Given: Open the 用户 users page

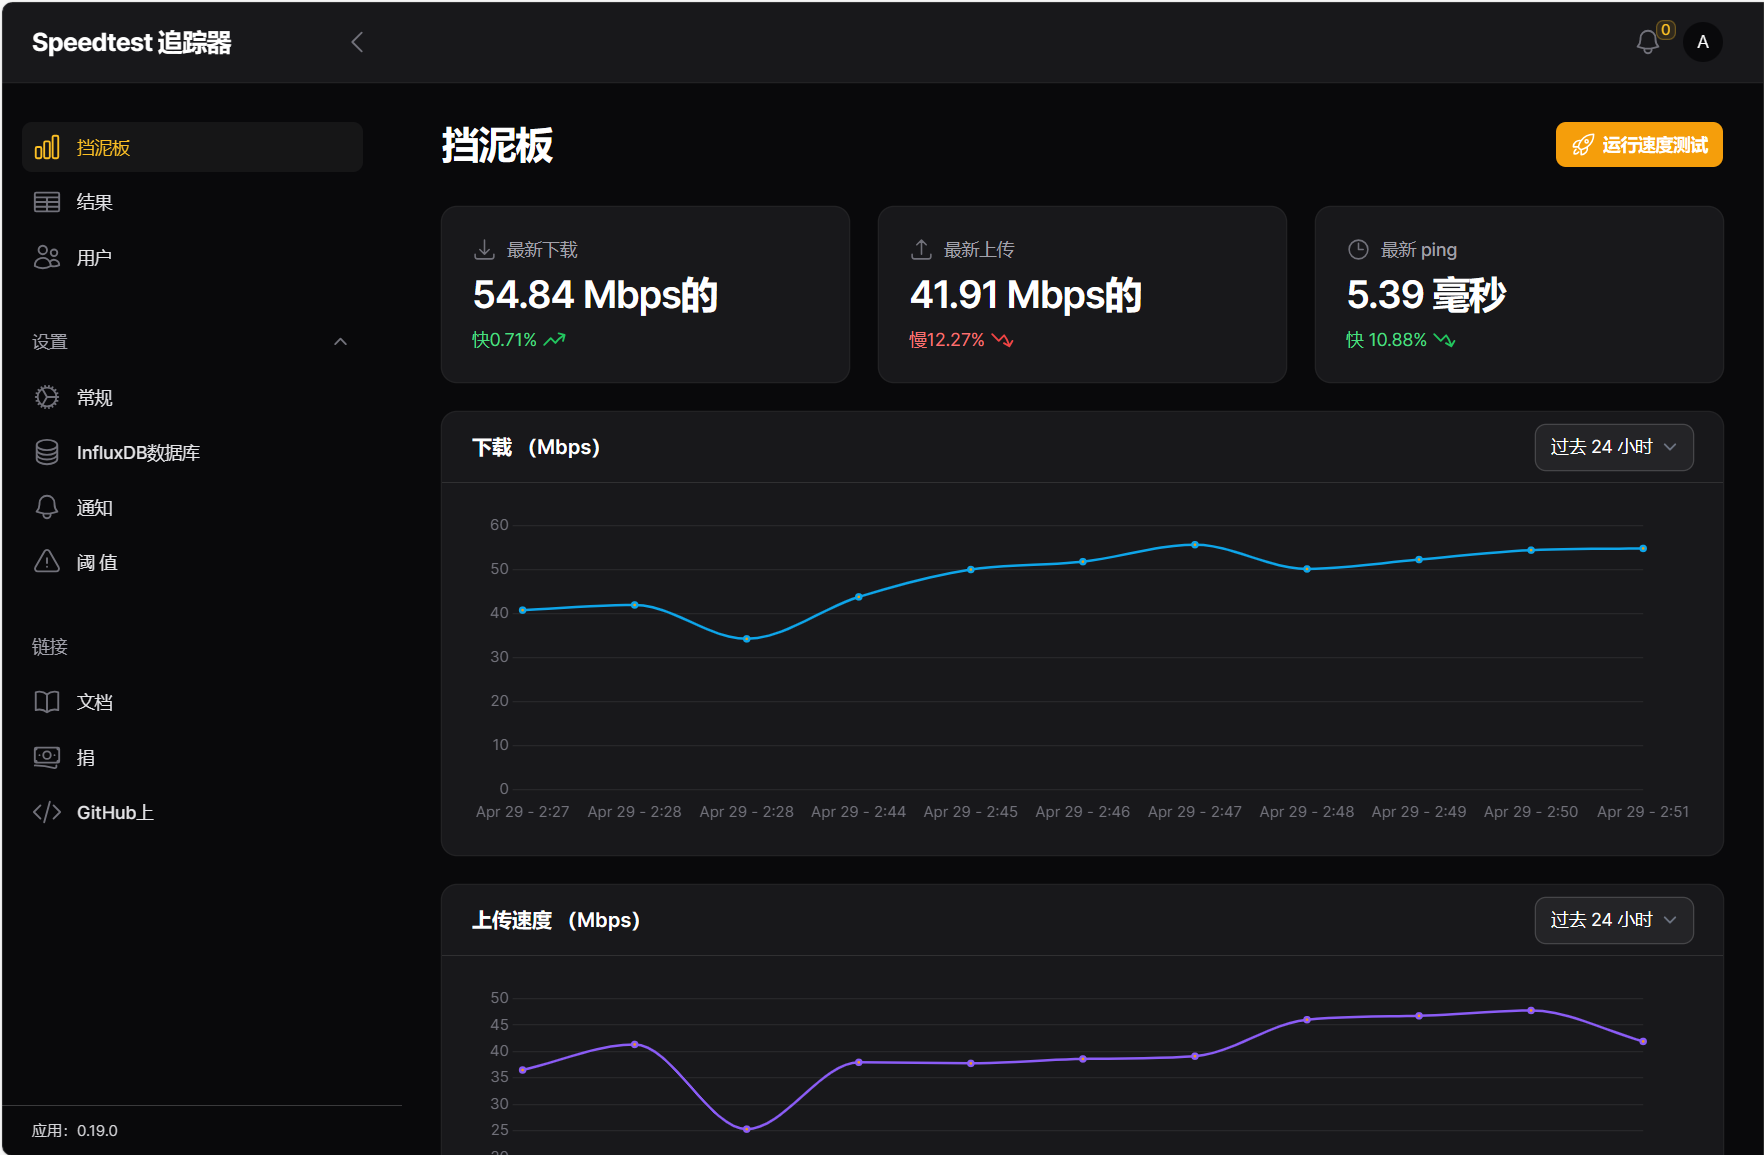Looking at the screenshot, I should tap(94, 257).
